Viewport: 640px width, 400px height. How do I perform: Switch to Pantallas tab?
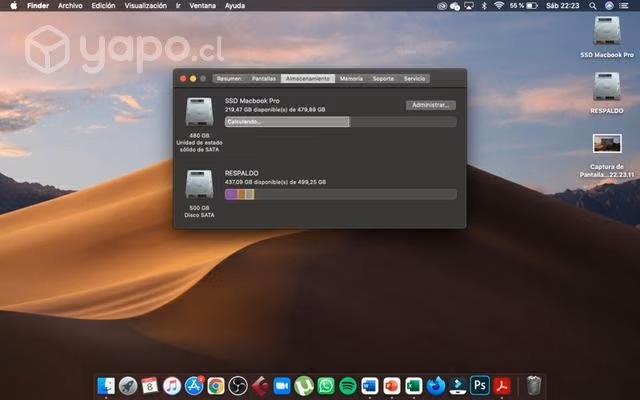tap(264, 78)
